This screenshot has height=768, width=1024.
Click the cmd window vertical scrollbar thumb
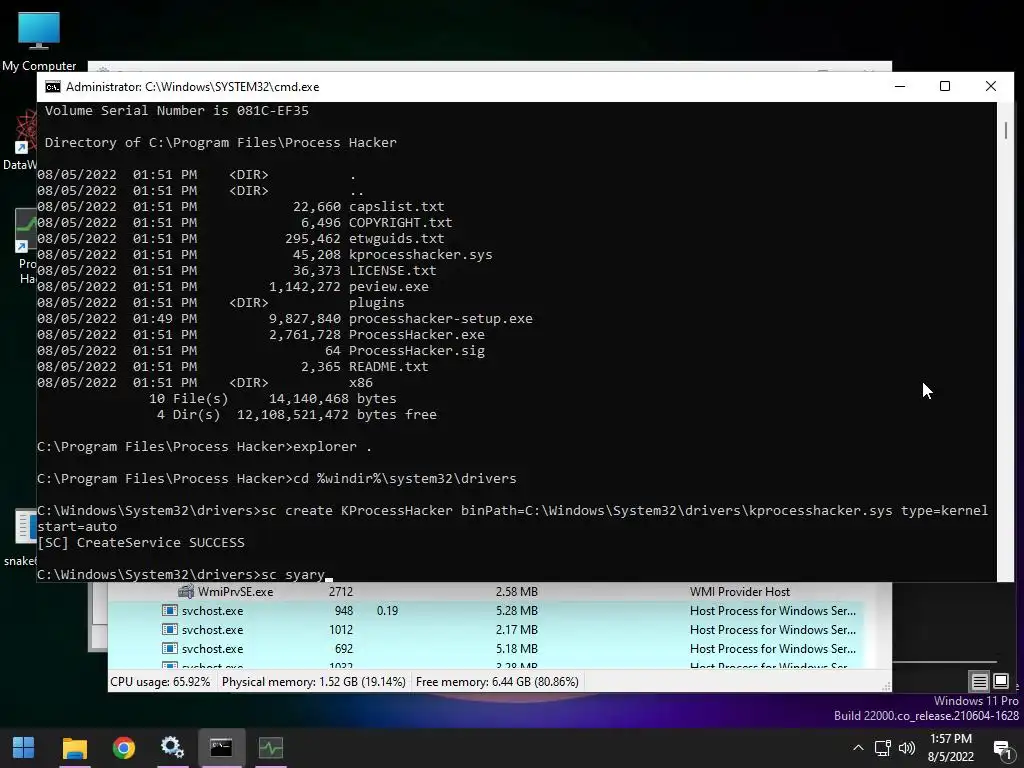(x=1006, y=130)
